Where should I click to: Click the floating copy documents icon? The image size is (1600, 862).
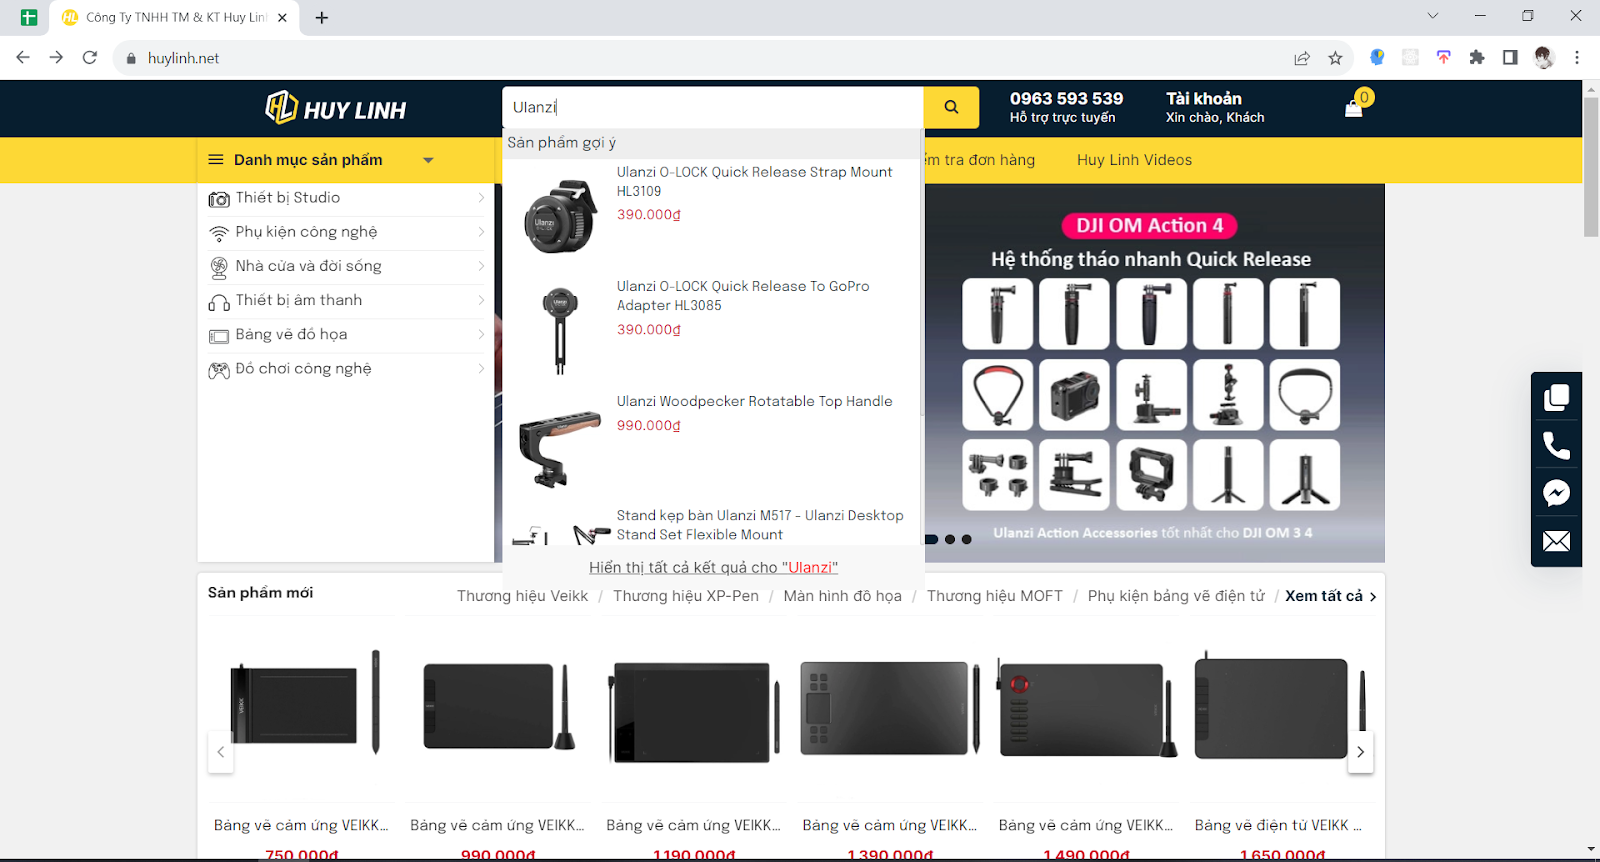(x=1556, y=397)
